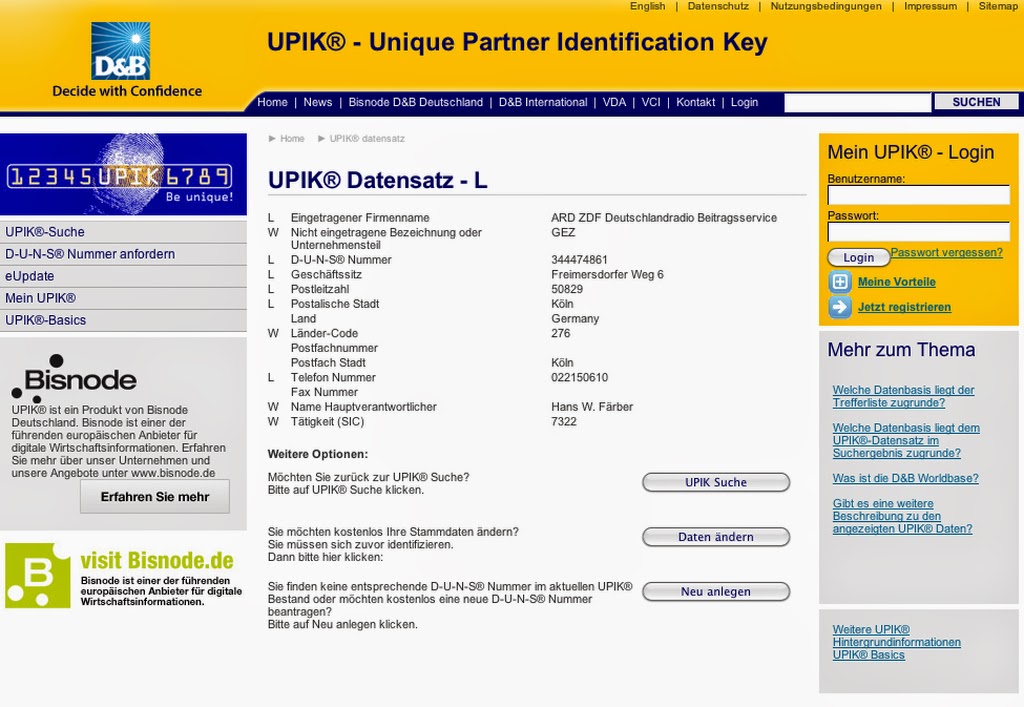Click the SIC value 7322
Image resolution: width=1024 pixels, height=707 pixels.
[x=564, y=422]
